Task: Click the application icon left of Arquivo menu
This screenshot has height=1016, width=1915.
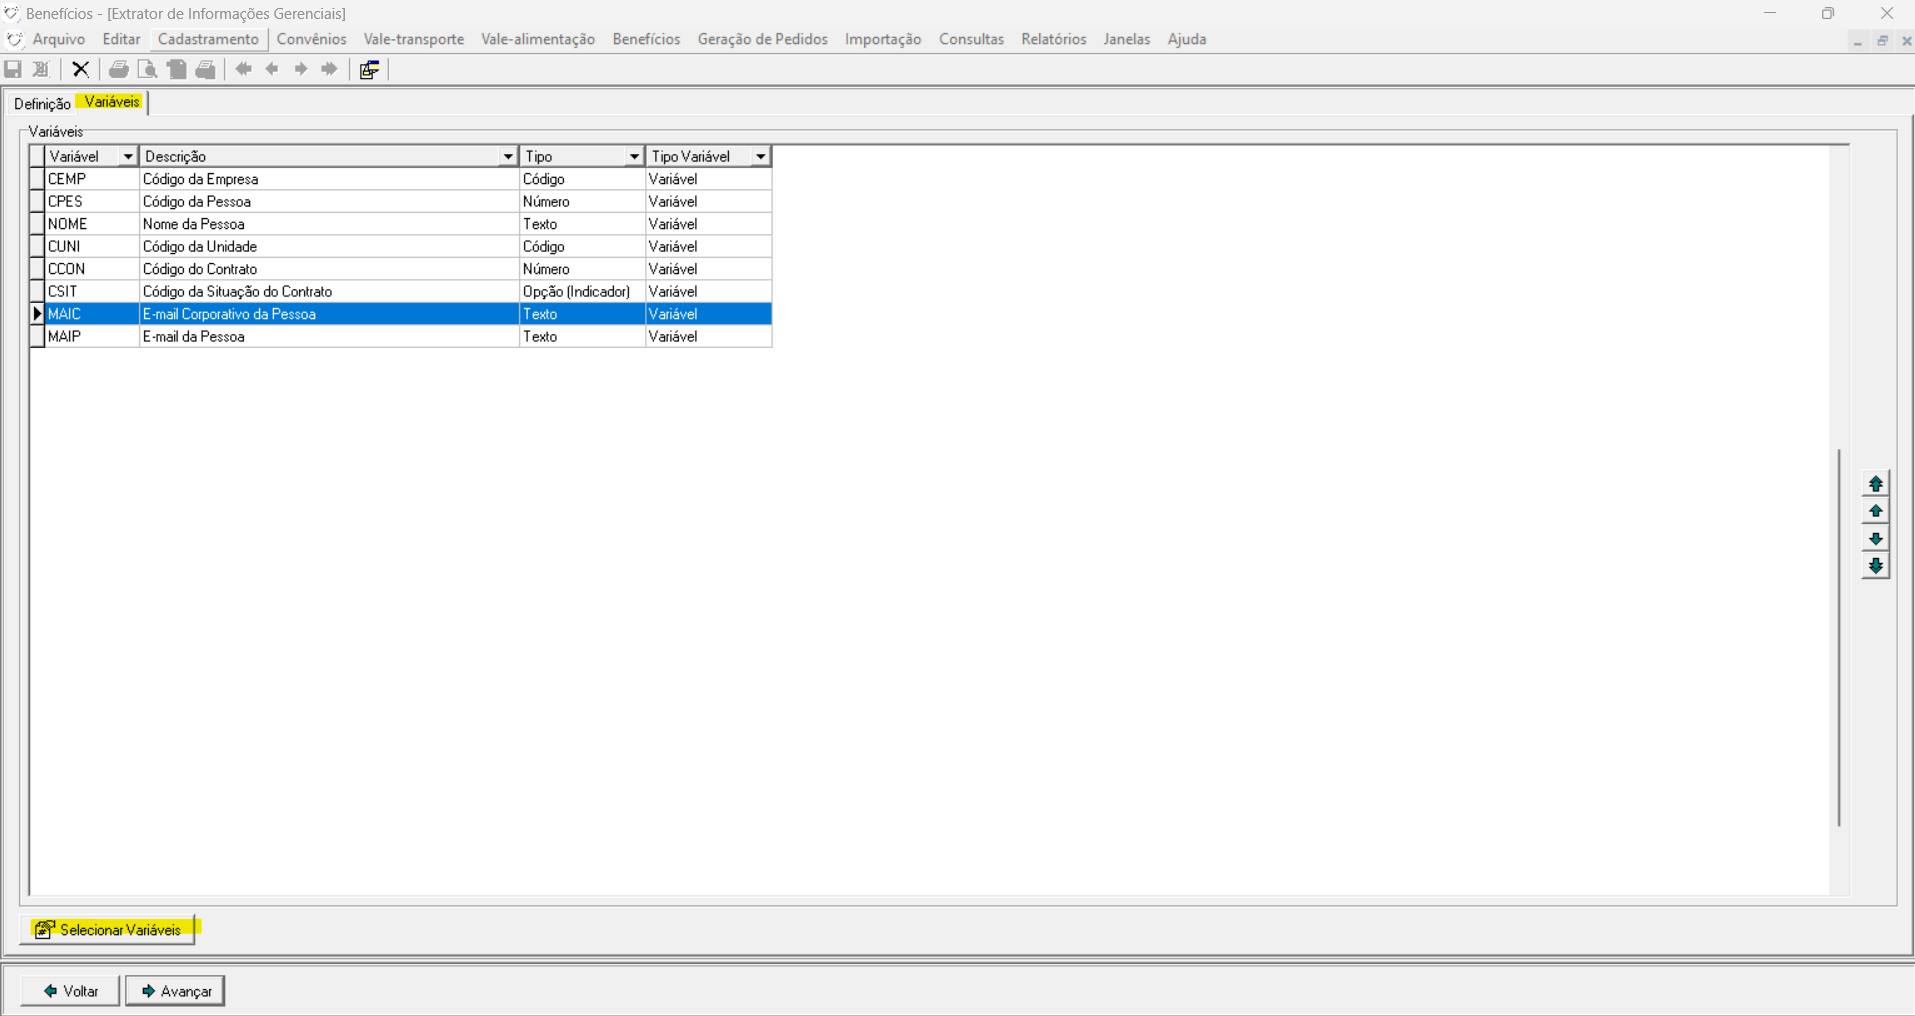Action: [x=14, y=39]
